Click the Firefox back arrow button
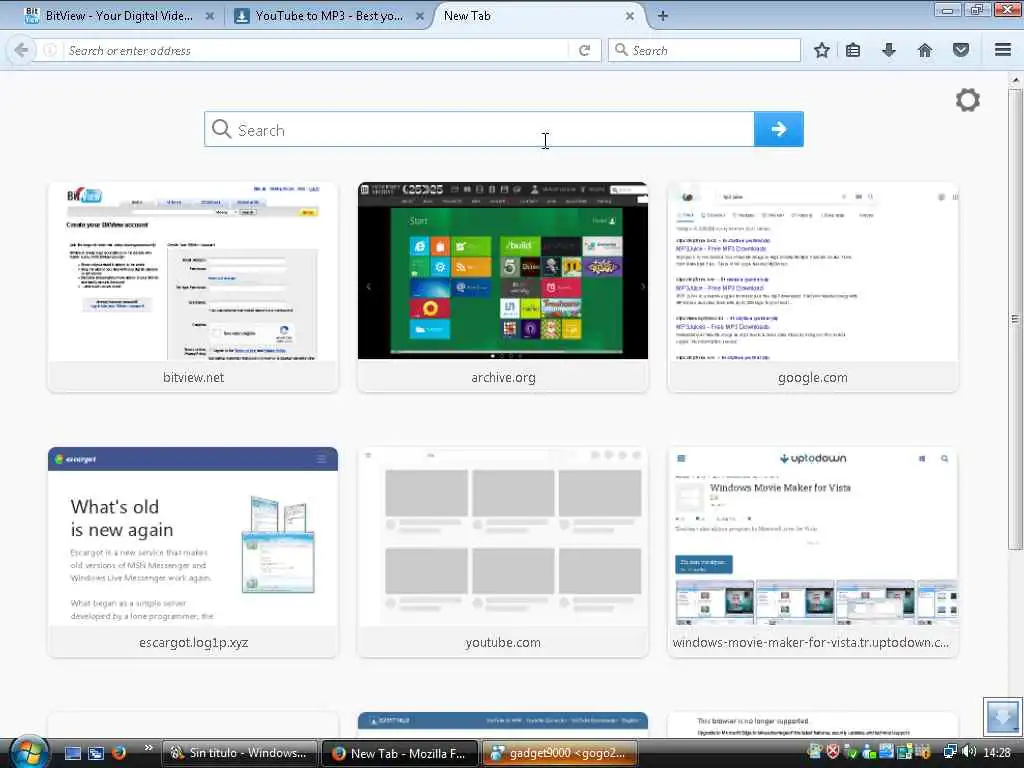This screenshot has height=768, width=1024. coord(21,50)
